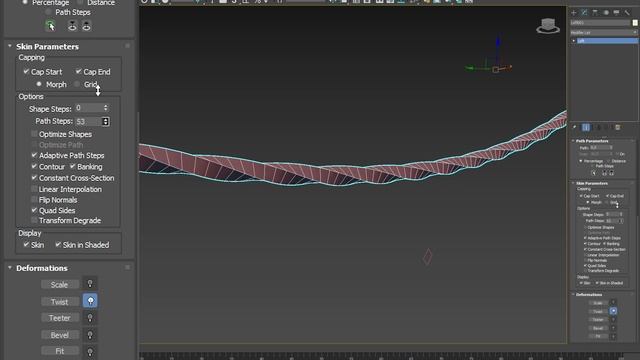Open the Modify command panel tab
The height and width of the screenshot is (360, 640).
[x=584, y=13]
